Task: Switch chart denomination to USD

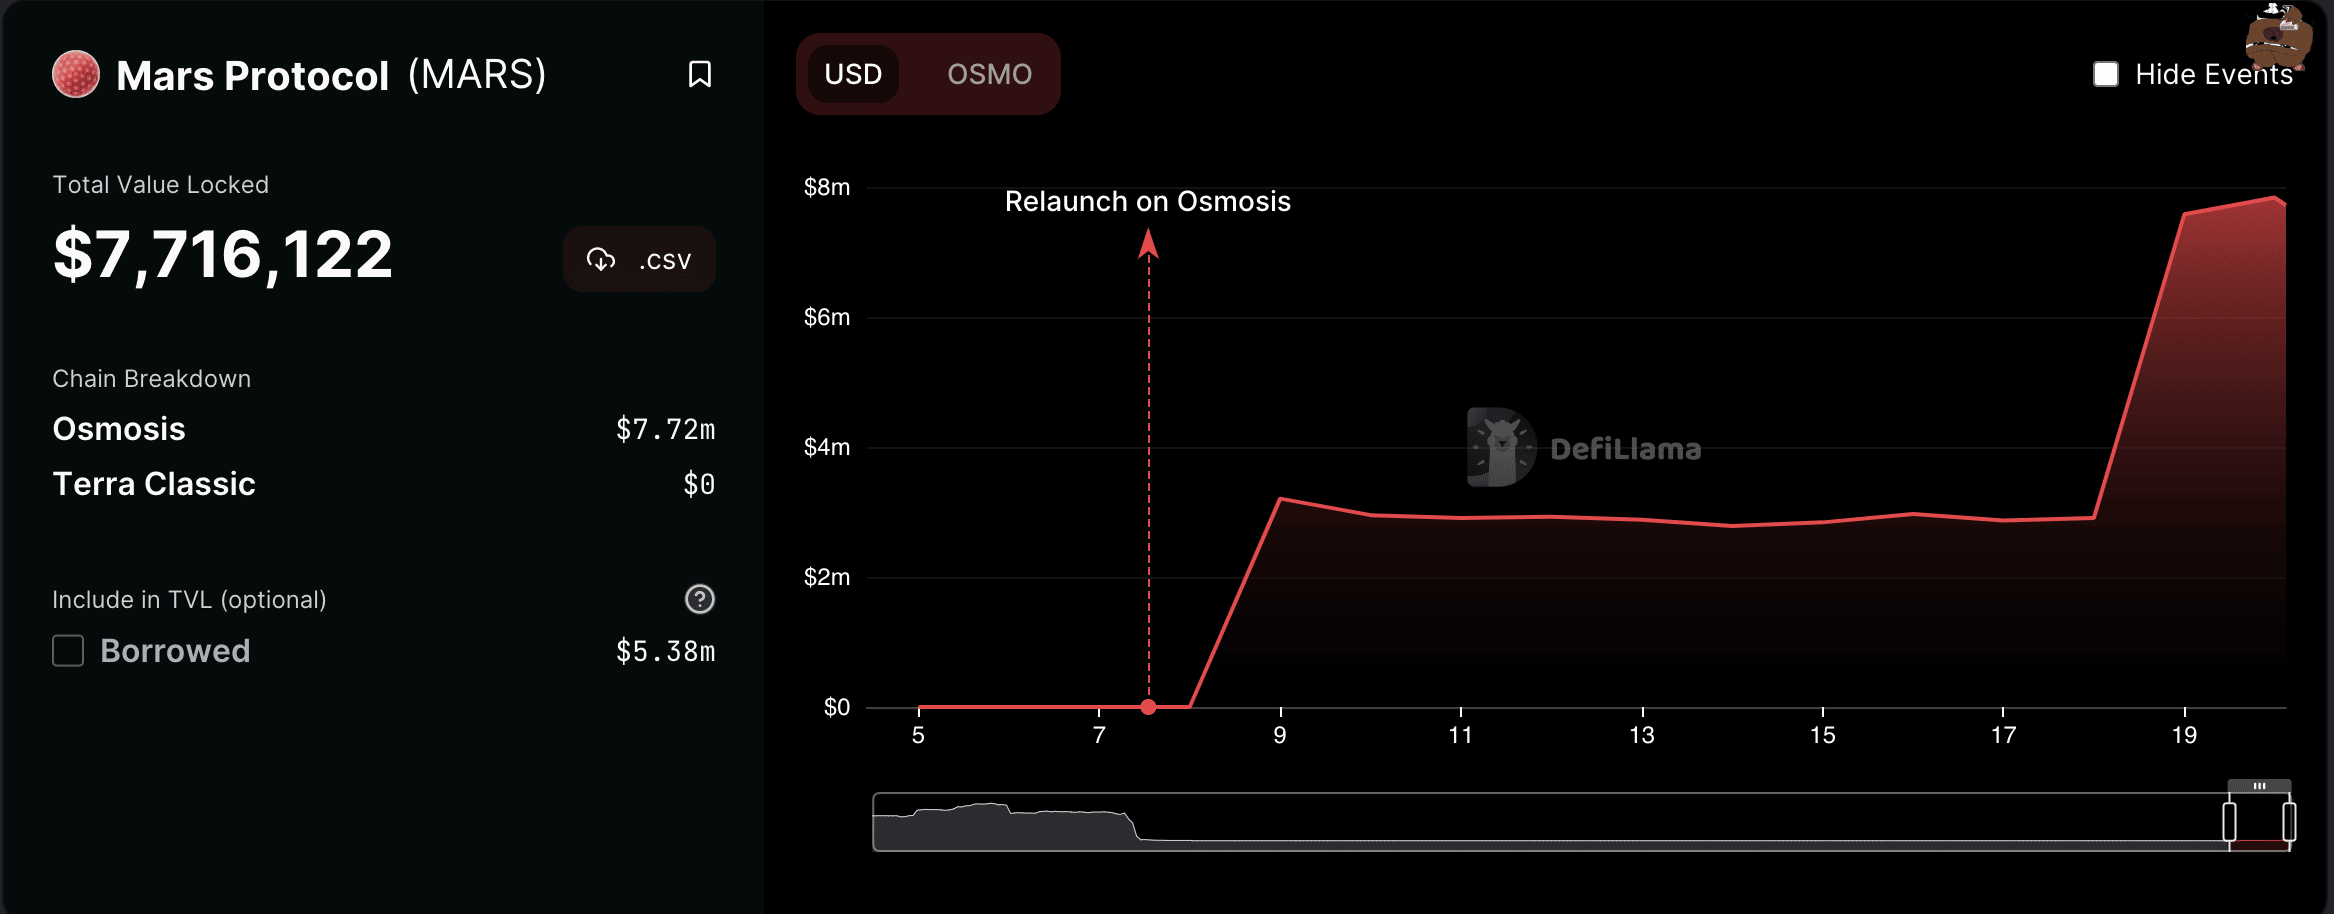Action: [x=853, y=74]
